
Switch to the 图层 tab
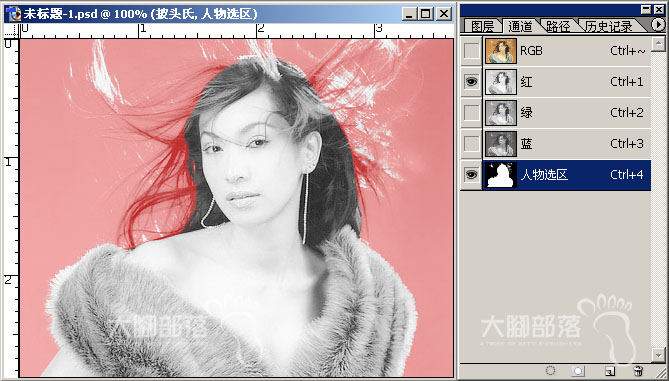coord(482,26)
